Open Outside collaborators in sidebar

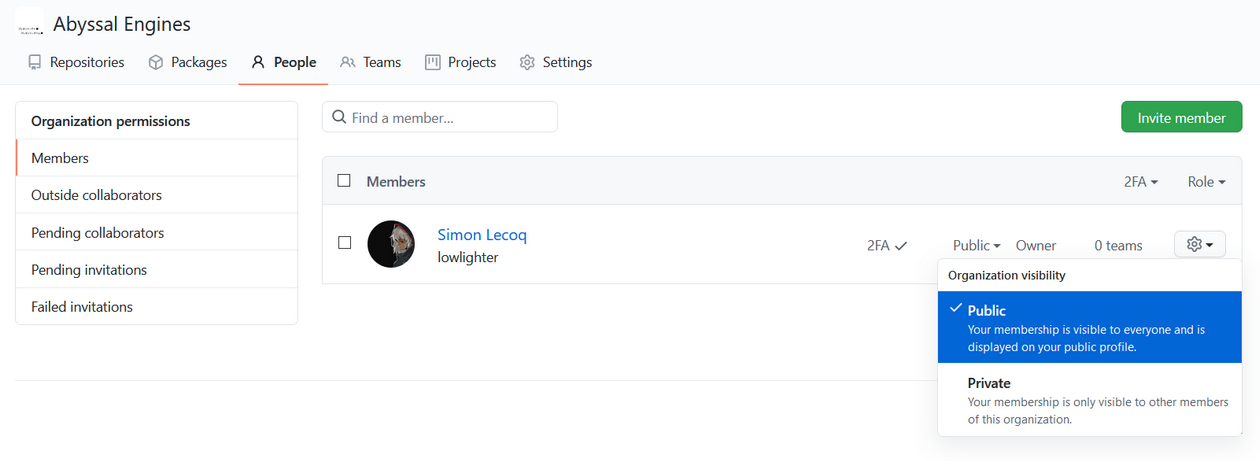click(96, 195)
